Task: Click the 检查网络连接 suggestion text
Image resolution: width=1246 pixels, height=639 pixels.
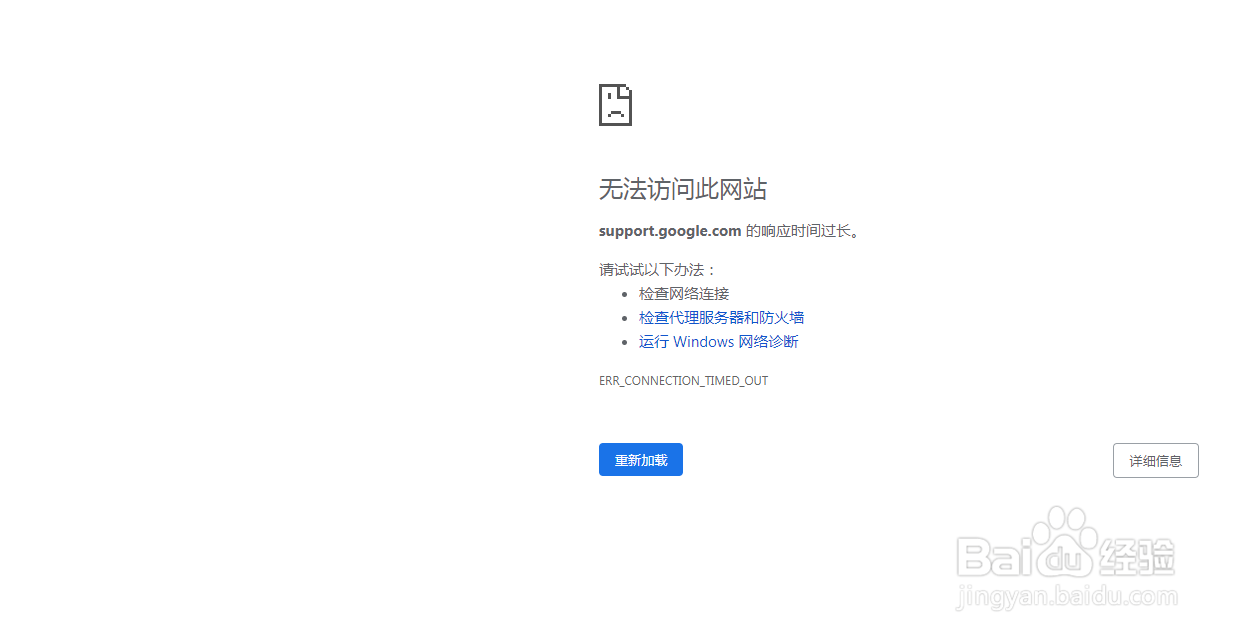Action: pyautogui.click(x=684, y=293)
